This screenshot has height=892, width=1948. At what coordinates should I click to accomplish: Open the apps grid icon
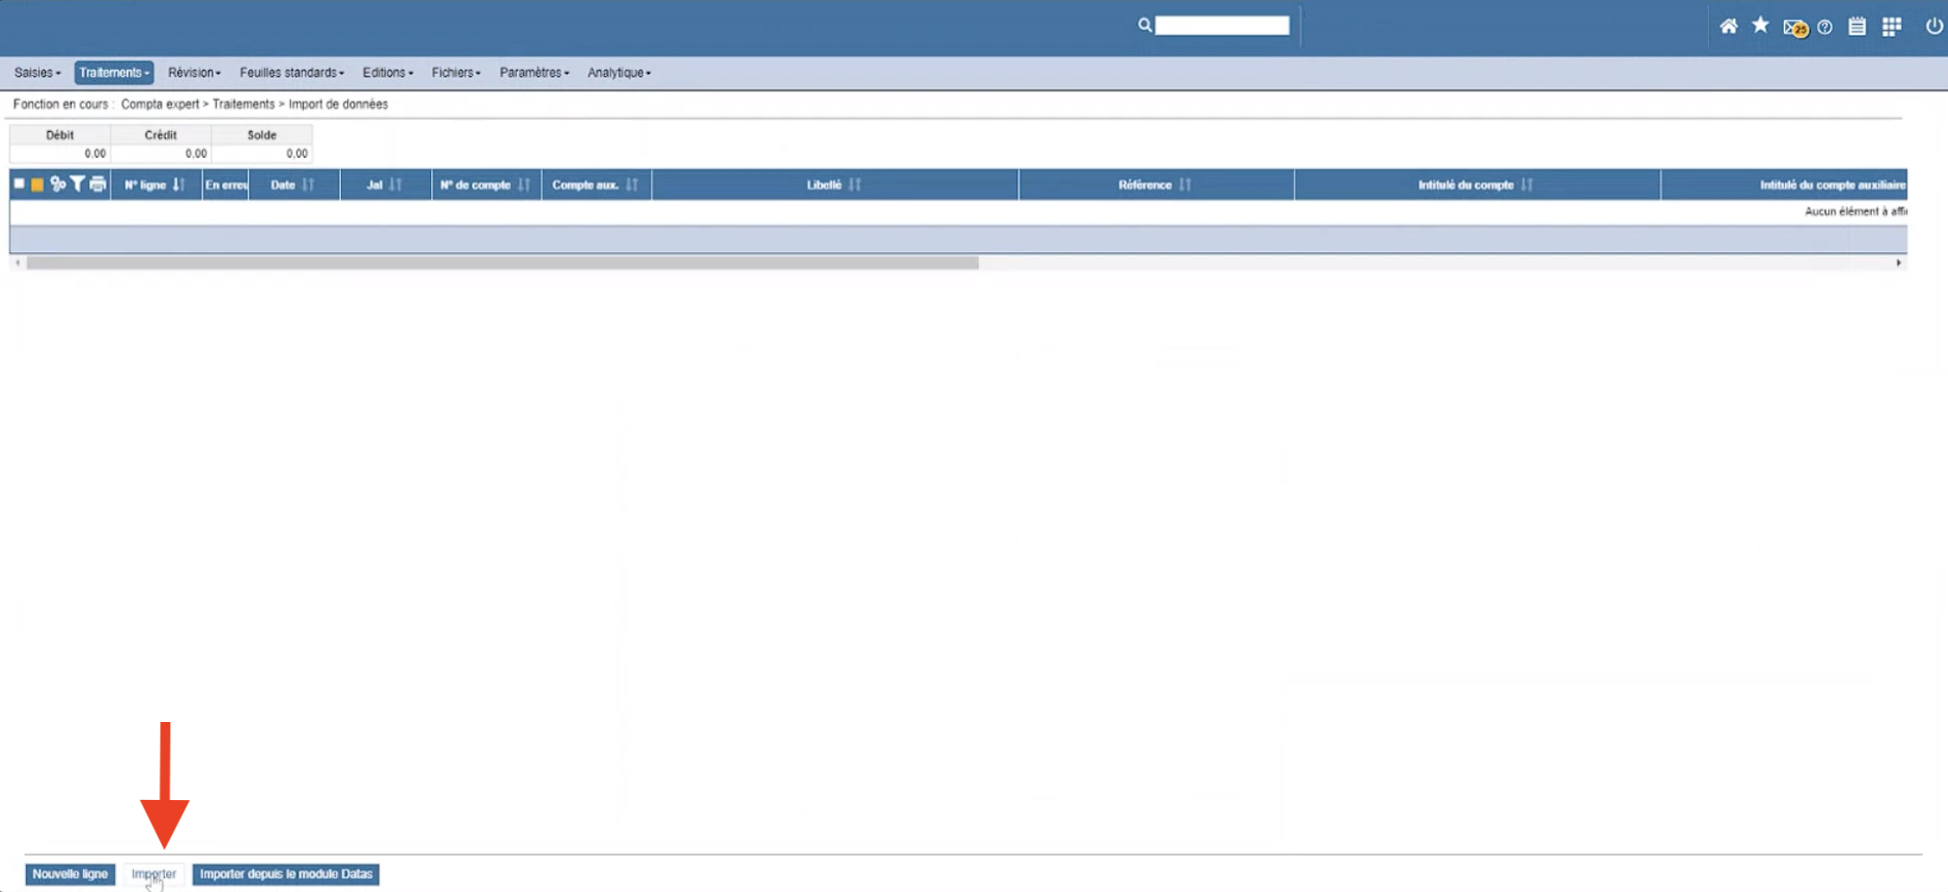point(1891,27)
